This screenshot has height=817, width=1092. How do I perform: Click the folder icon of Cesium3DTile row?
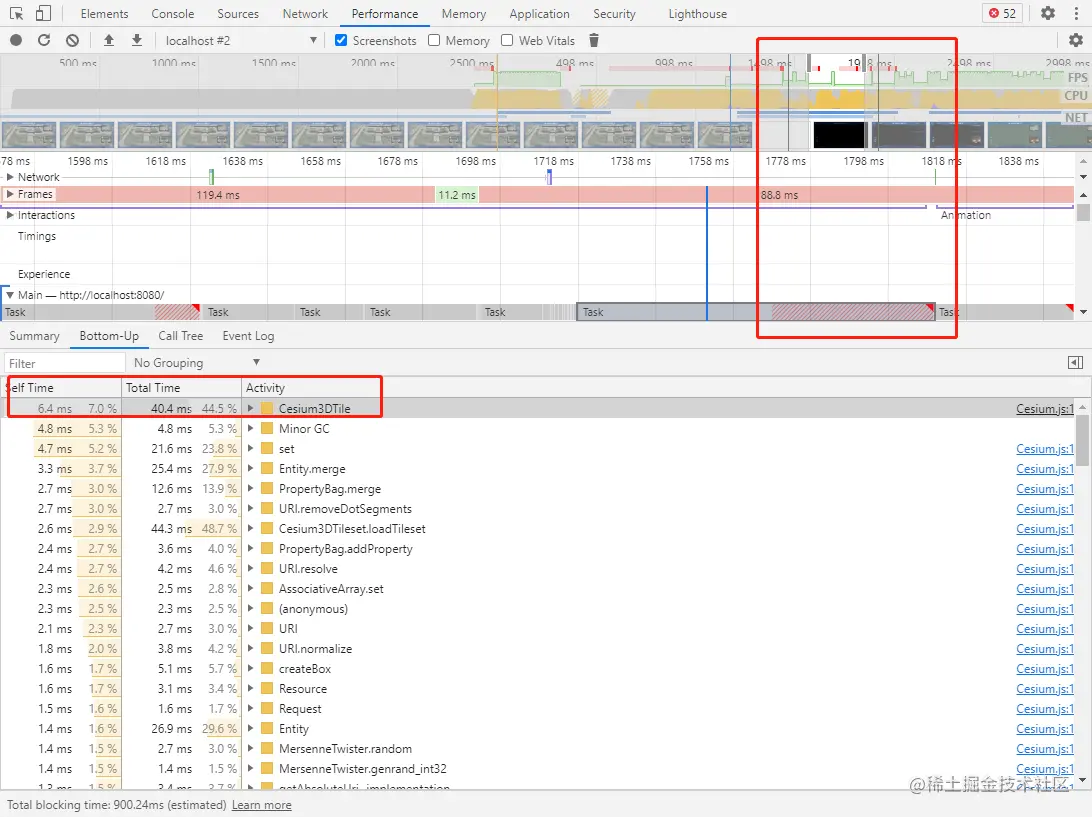point(267,408)
